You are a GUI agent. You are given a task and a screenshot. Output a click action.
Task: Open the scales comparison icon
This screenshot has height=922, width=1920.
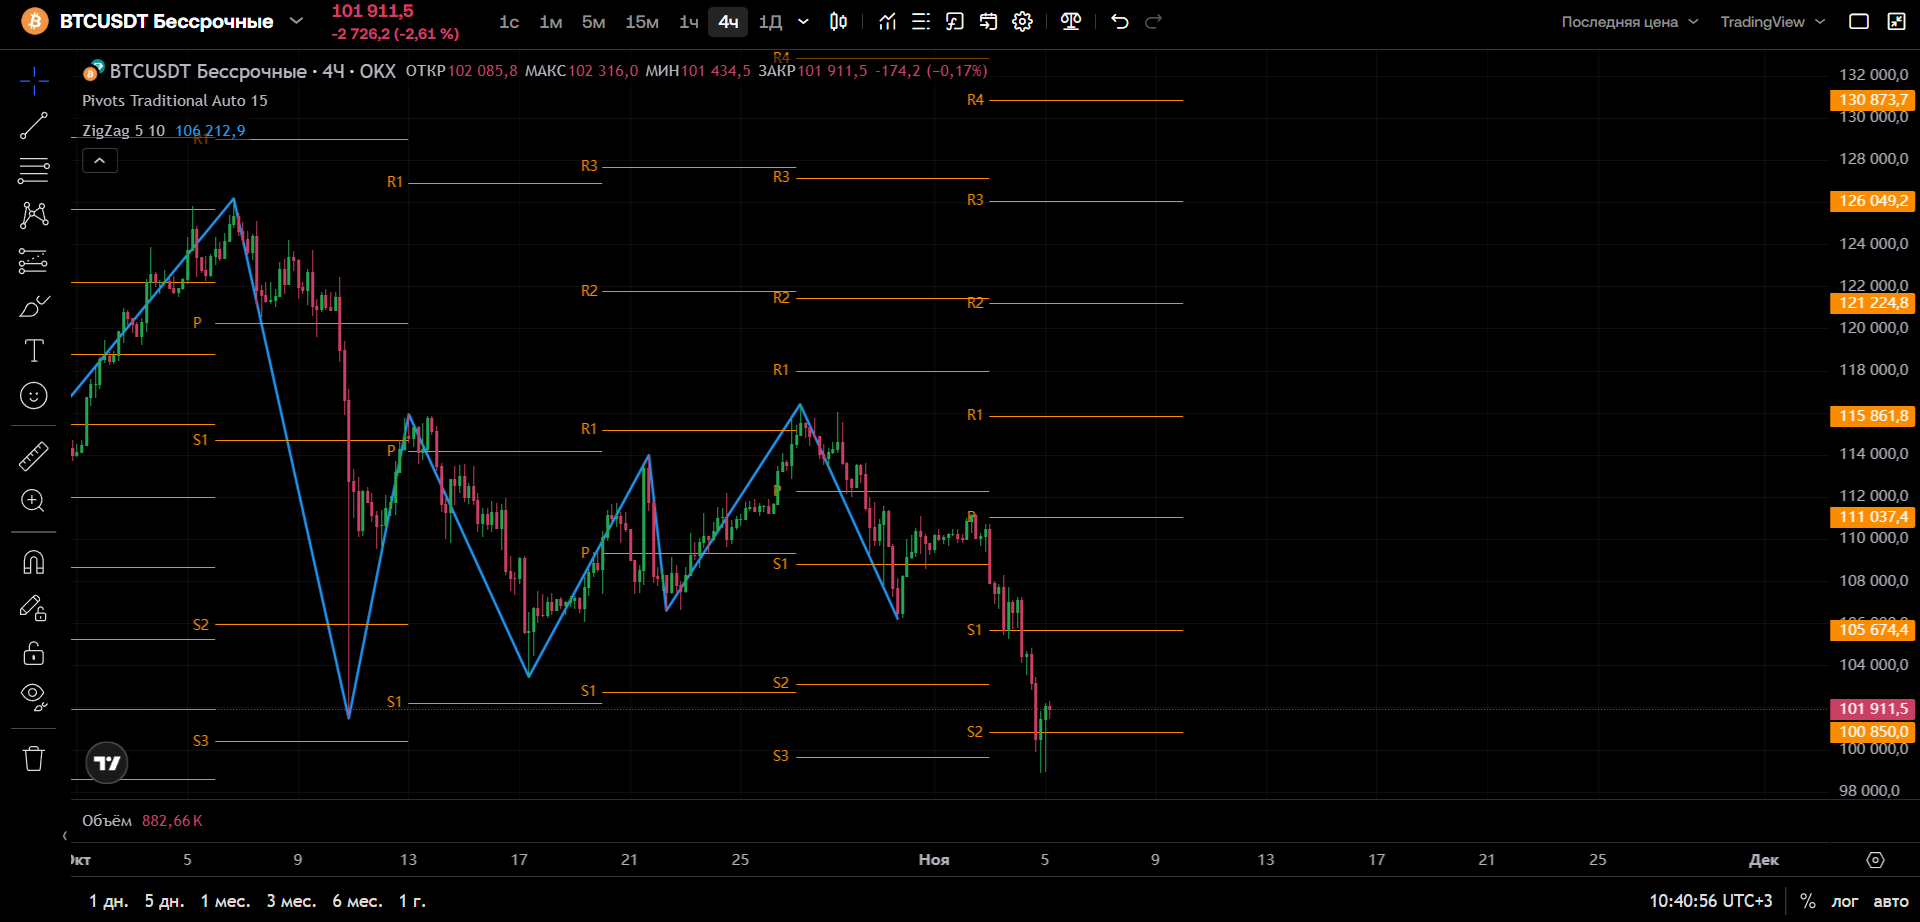tap(1071, 22)
